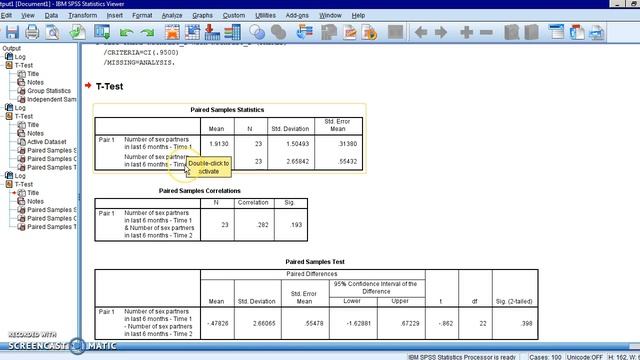Save the output document
This screenshot has width=640, height=360.
(12, 32)
